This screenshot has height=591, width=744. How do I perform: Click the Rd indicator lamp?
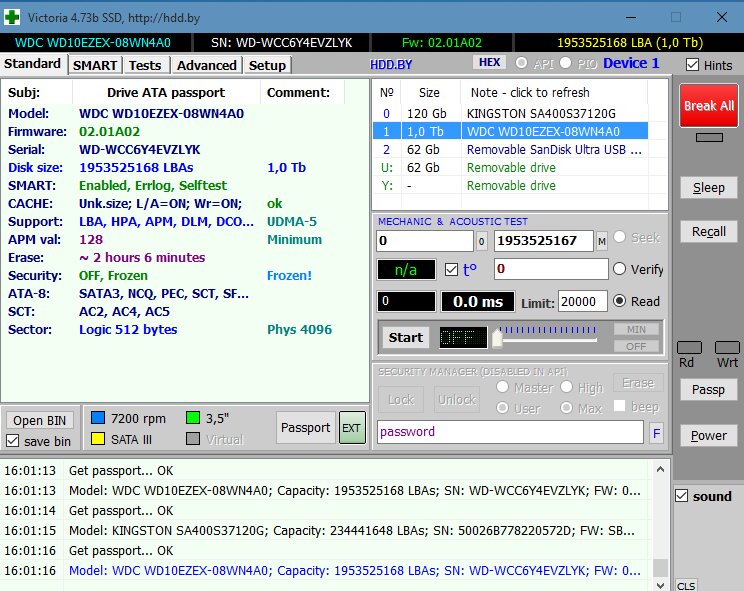click(689, 348)
